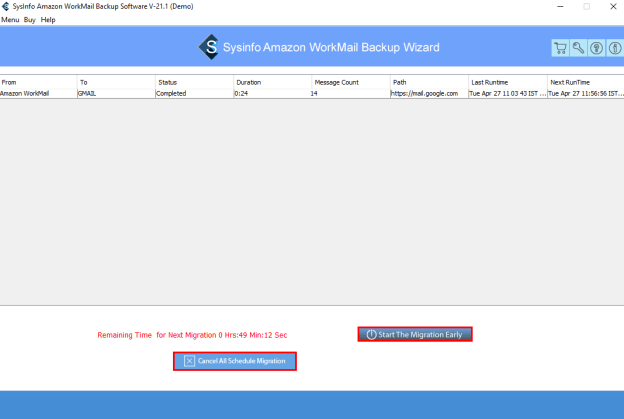Open the help question mark icon
This screenshot has width=624, height=419.
[596, 48]
